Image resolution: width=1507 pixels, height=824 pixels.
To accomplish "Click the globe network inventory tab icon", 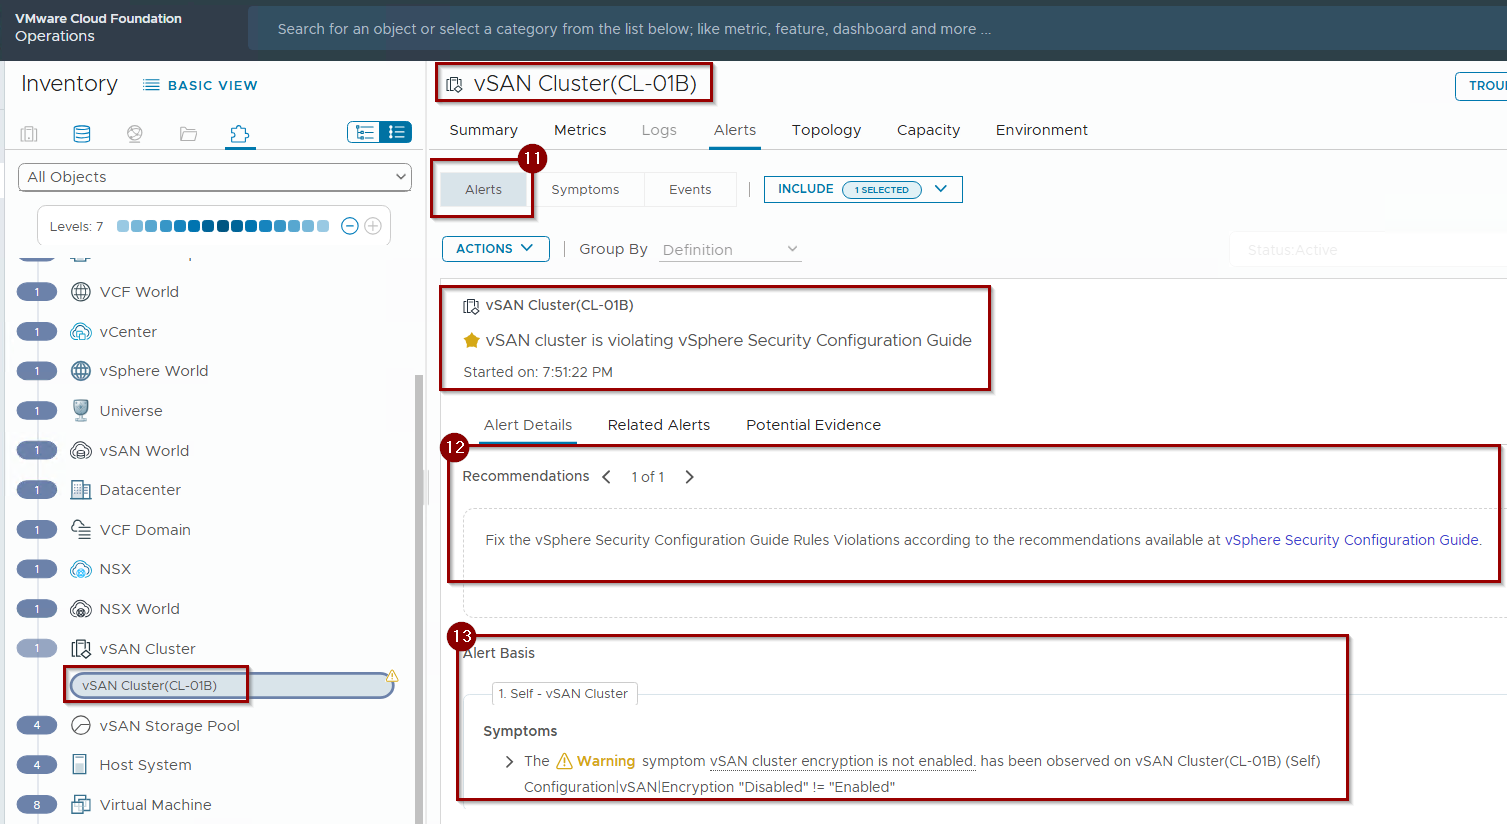I will point(135,134).
